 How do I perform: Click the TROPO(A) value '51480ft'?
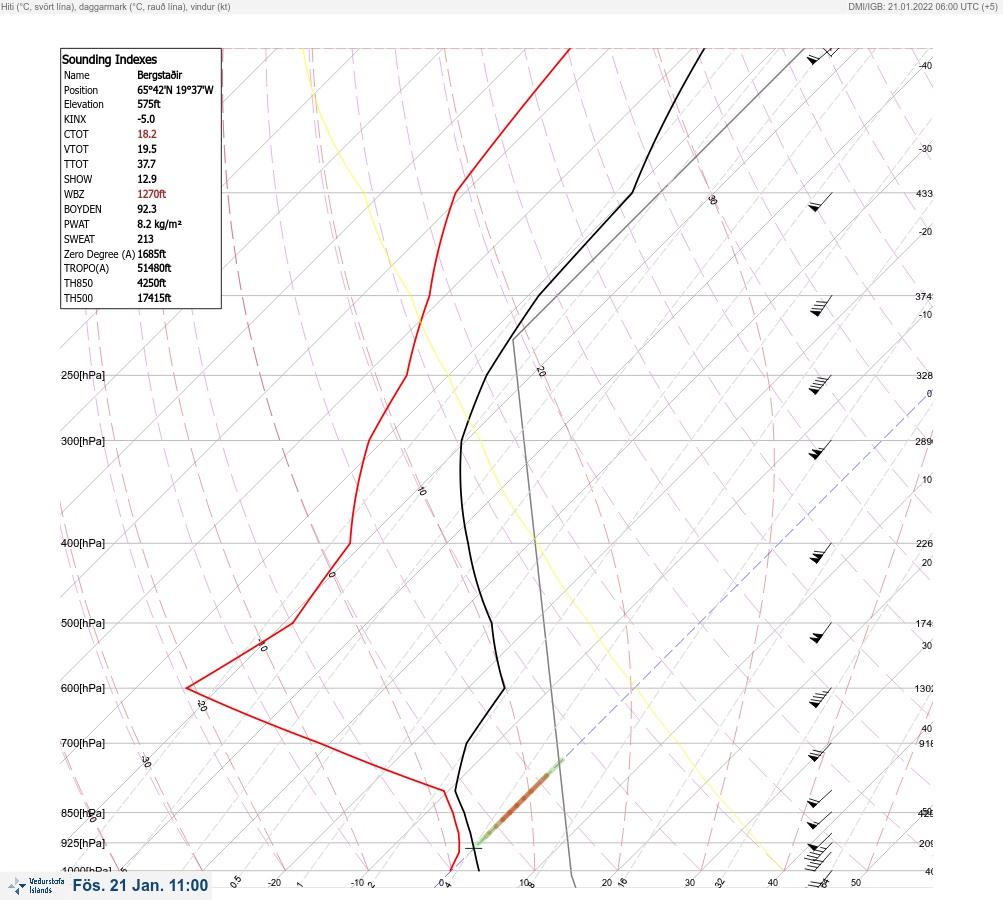point(154,268)
